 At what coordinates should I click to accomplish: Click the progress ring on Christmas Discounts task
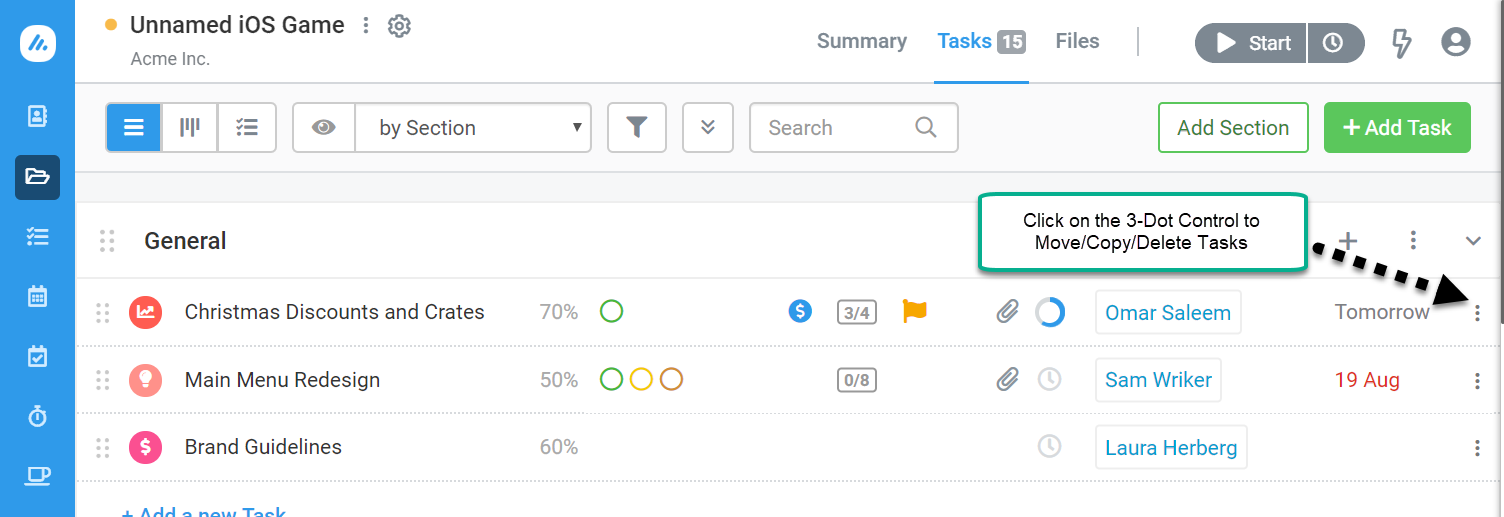pyautogui.click(x=1050, y=312)
